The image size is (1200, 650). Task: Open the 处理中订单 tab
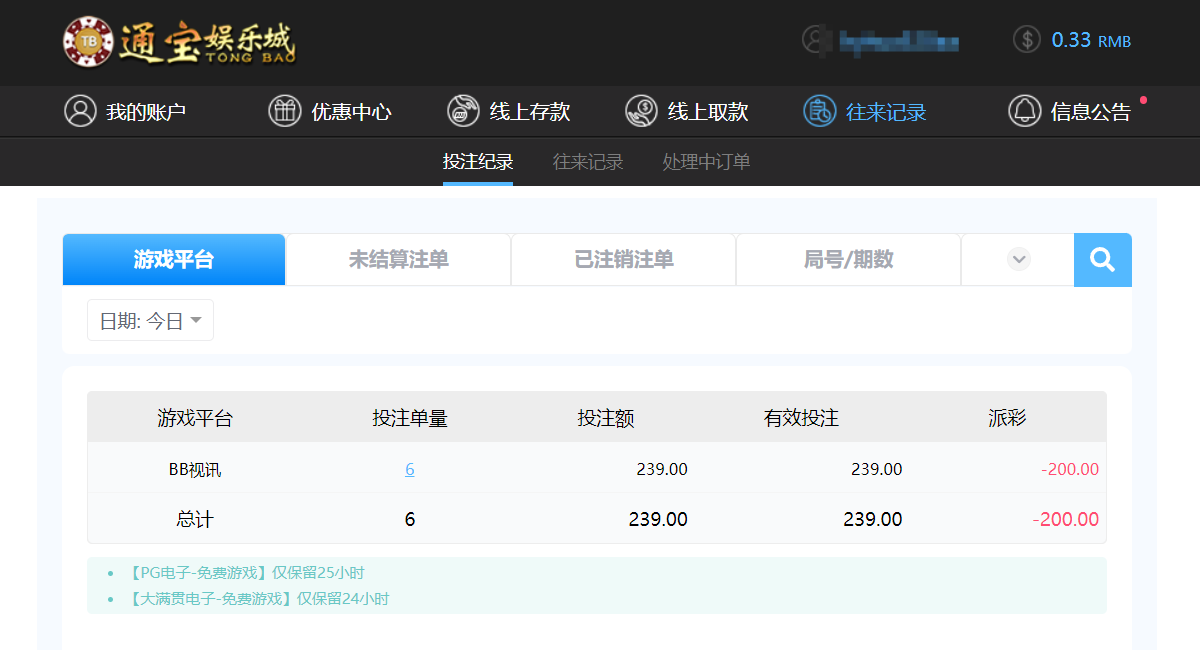tap(704, 161)
